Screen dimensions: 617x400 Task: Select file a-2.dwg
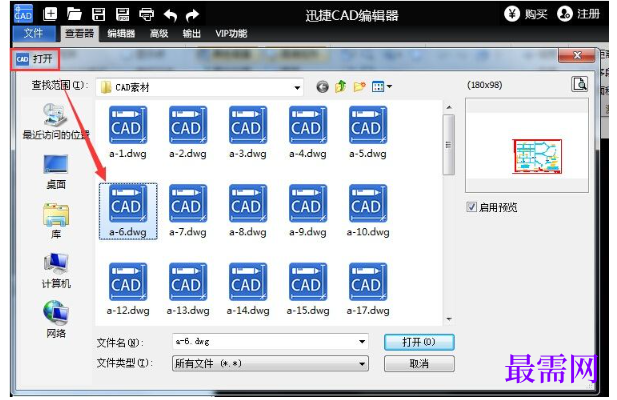188,133
